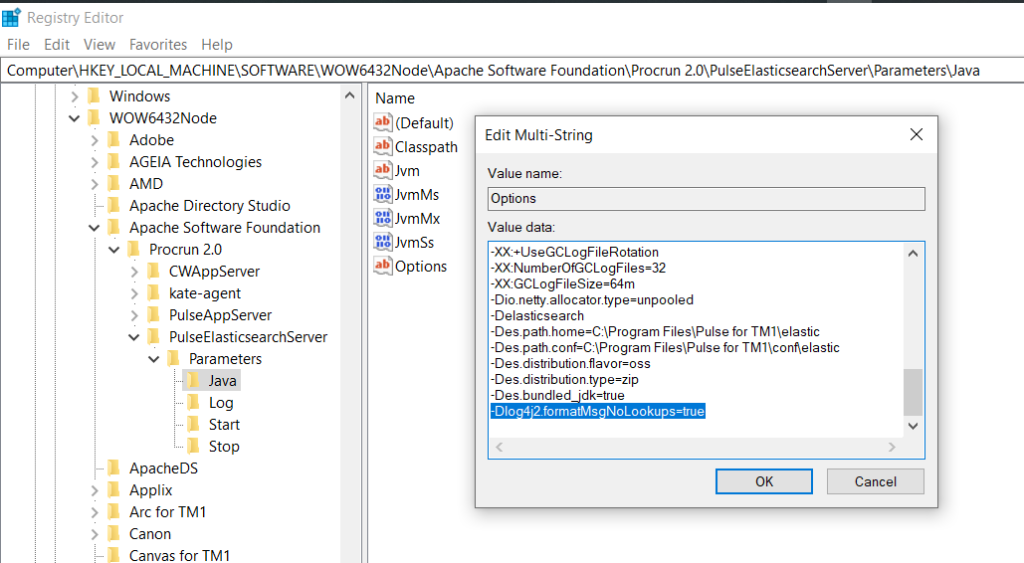Select the Java folder icon in tree

pyautogui.click(x=194, y=381)
